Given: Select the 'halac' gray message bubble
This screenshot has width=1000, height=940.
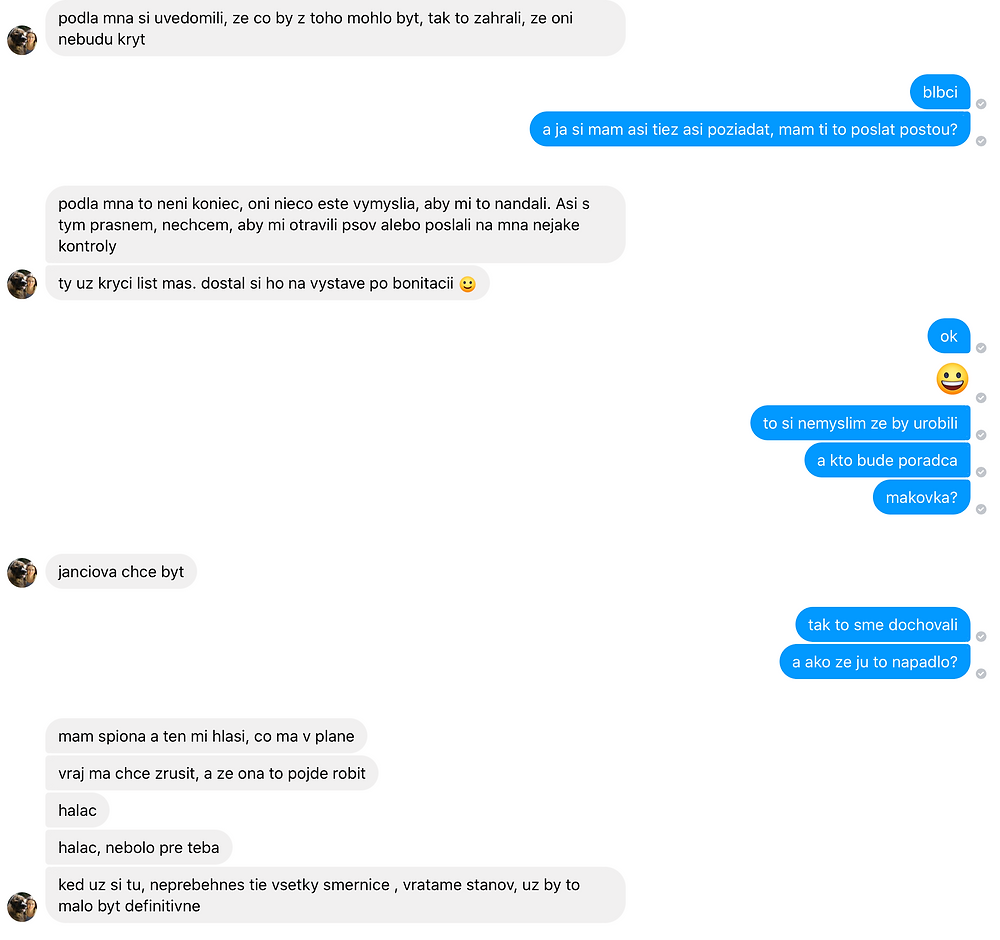Looking at the screenshot, I should point(77,810).
